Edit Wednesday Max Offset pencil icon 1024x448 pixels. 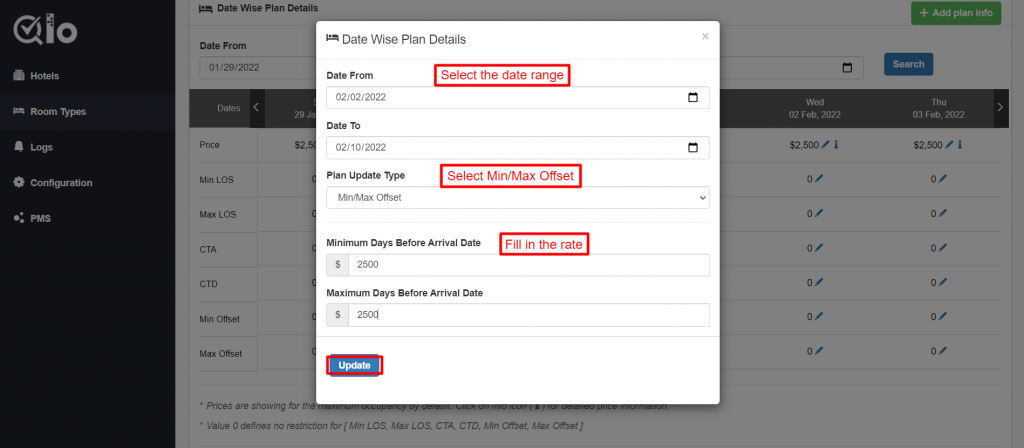[819, 351]
